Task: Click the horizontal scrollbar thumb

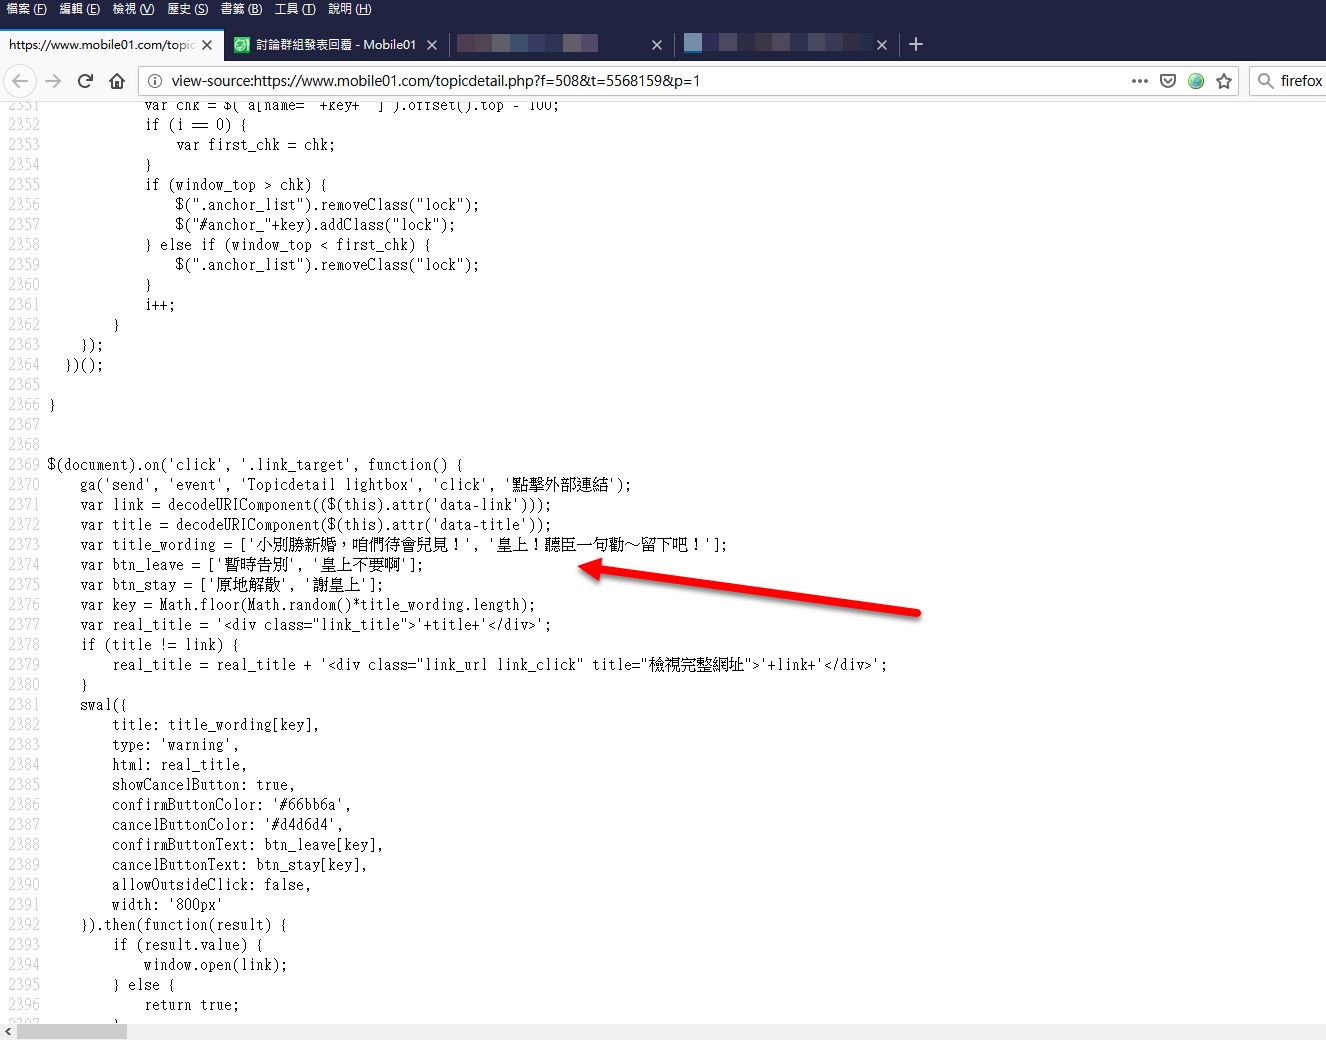Action: [72, 1032]
